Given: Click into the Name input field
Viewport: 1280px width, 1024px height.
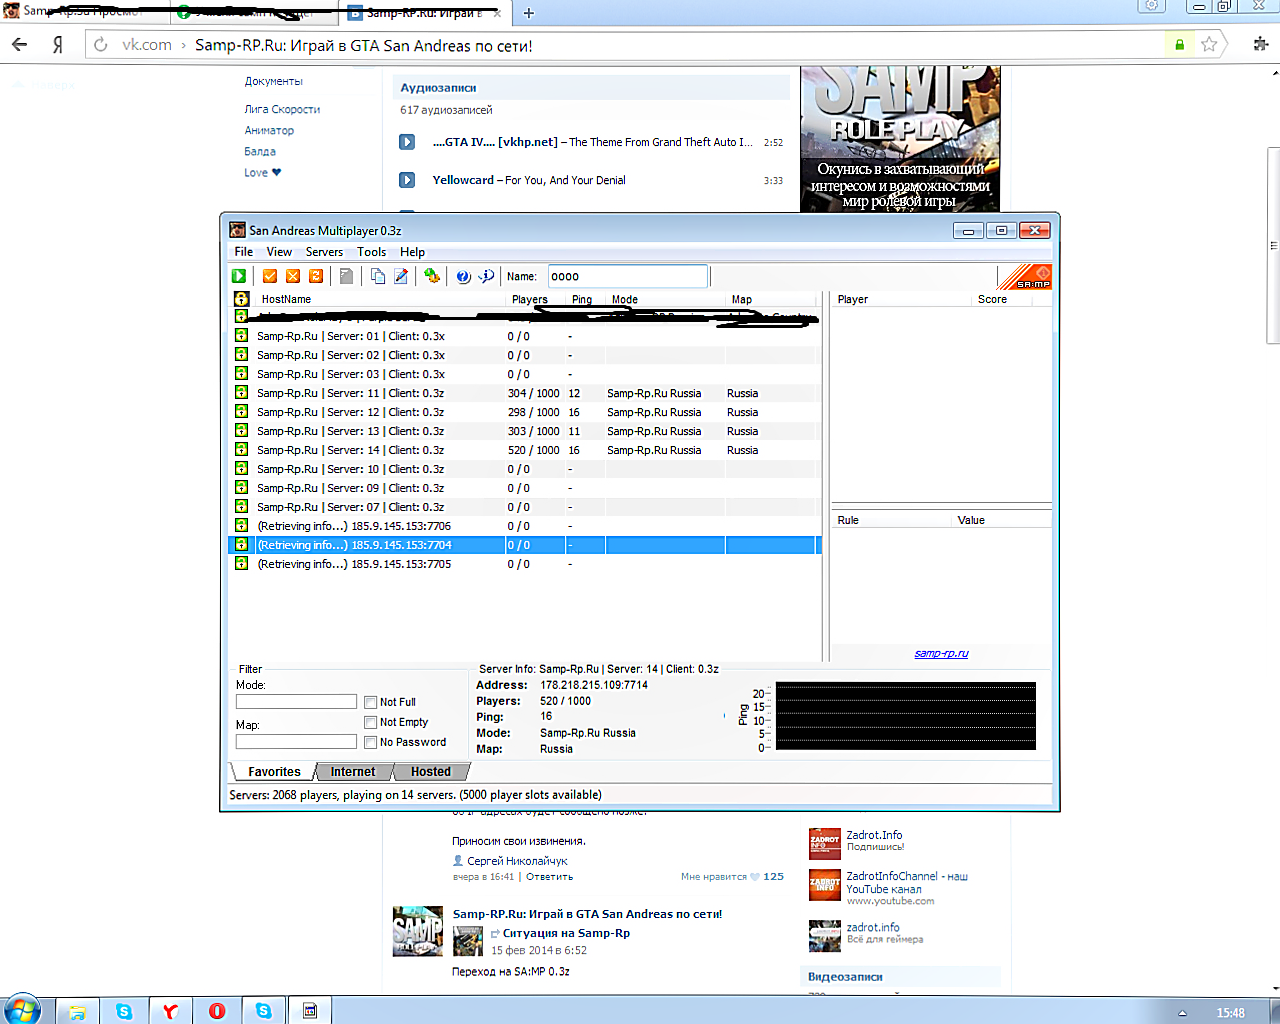Looking at the screenshot, I should click(628, 276).
